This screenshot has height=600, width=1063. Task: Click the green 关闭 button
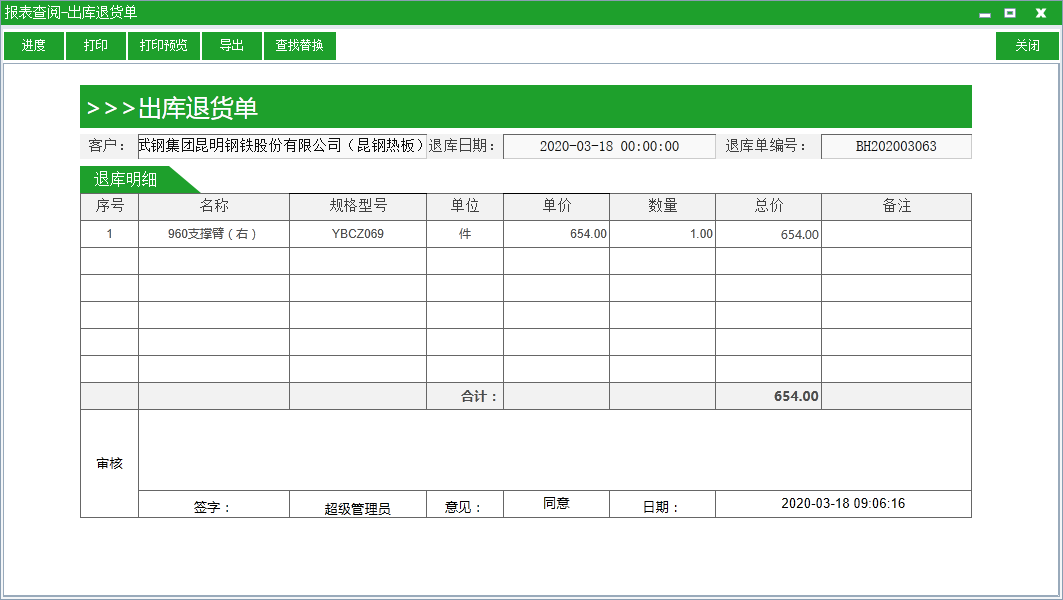click(1027, 45)
